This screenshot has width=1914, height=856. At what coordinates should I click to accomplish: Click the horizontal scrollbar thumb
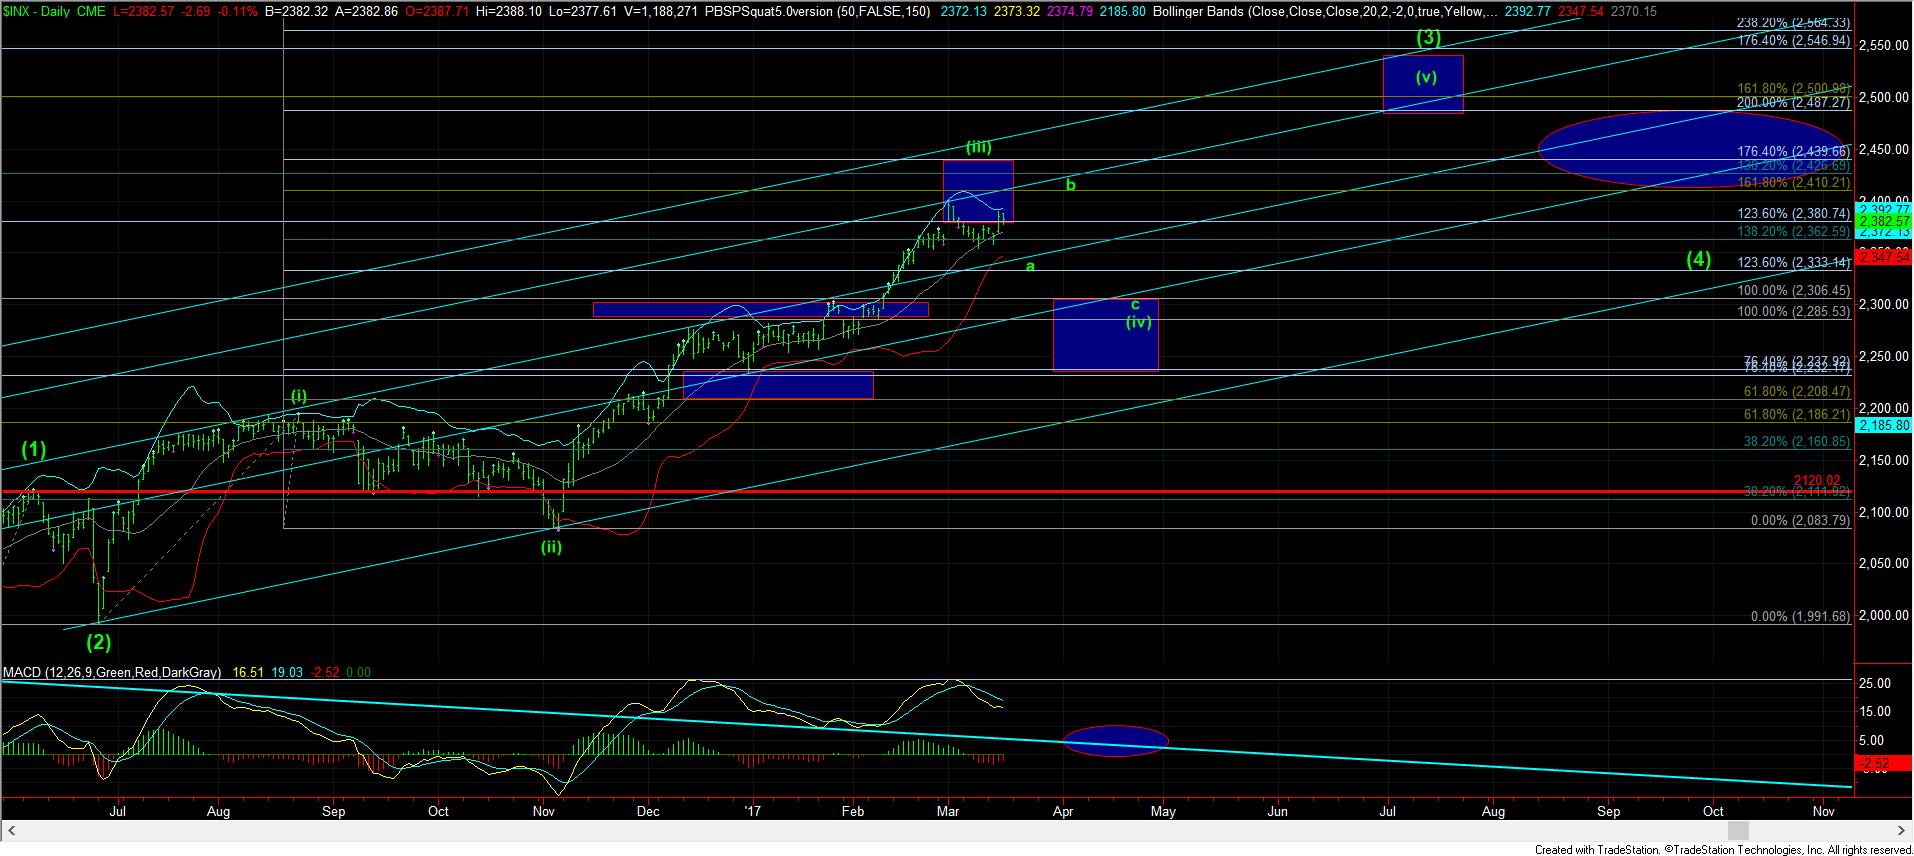click(1738, 831)
